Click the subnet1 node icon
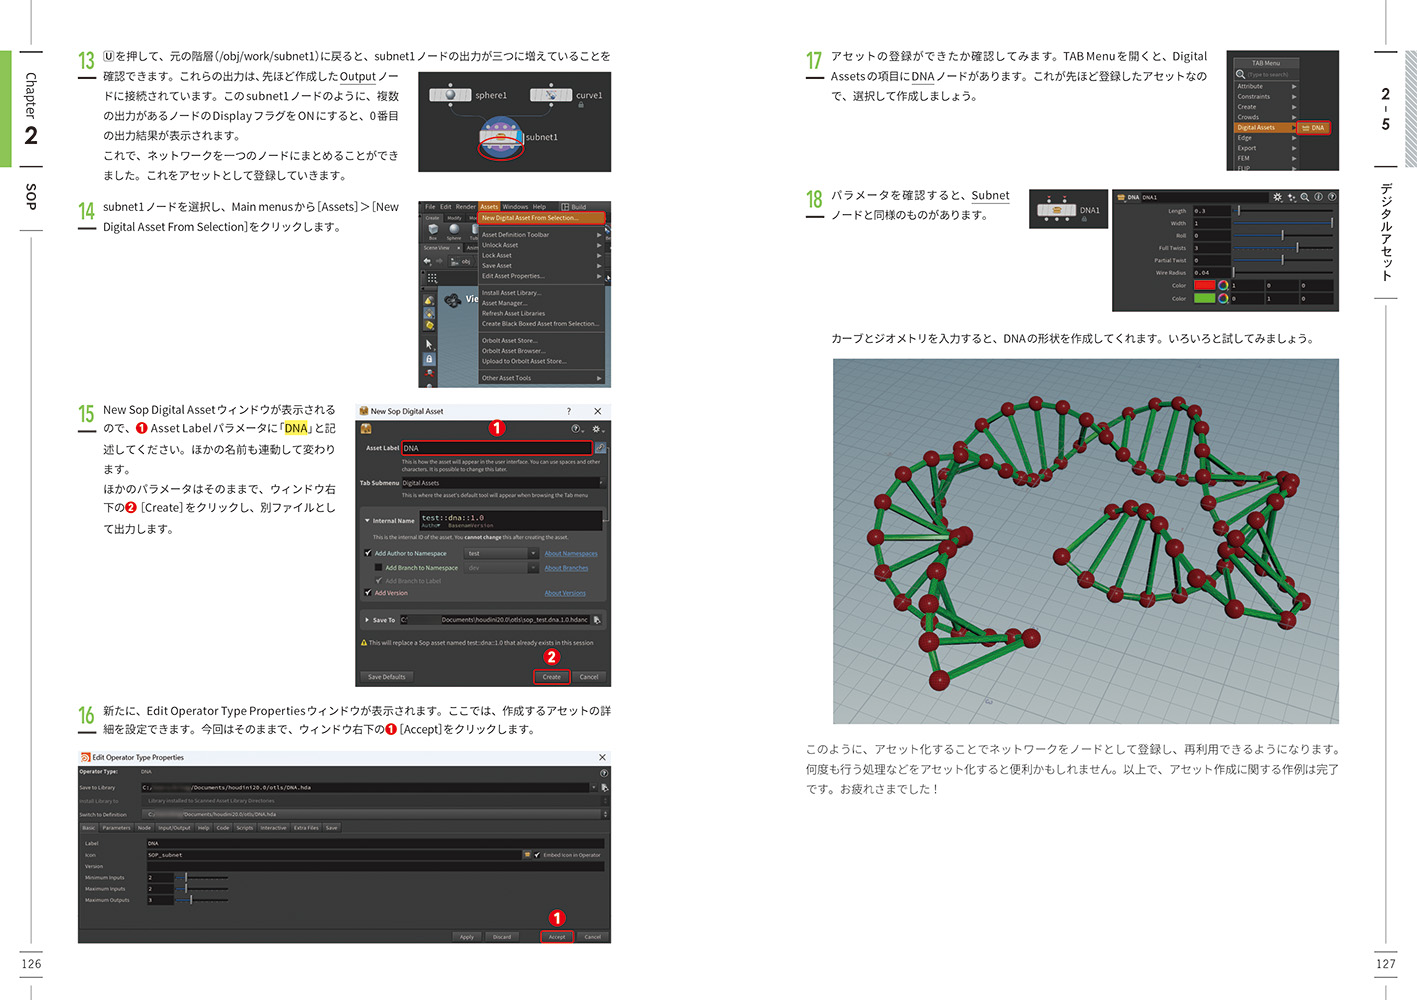The image size is (1417, 1000). tap(501, 137)
